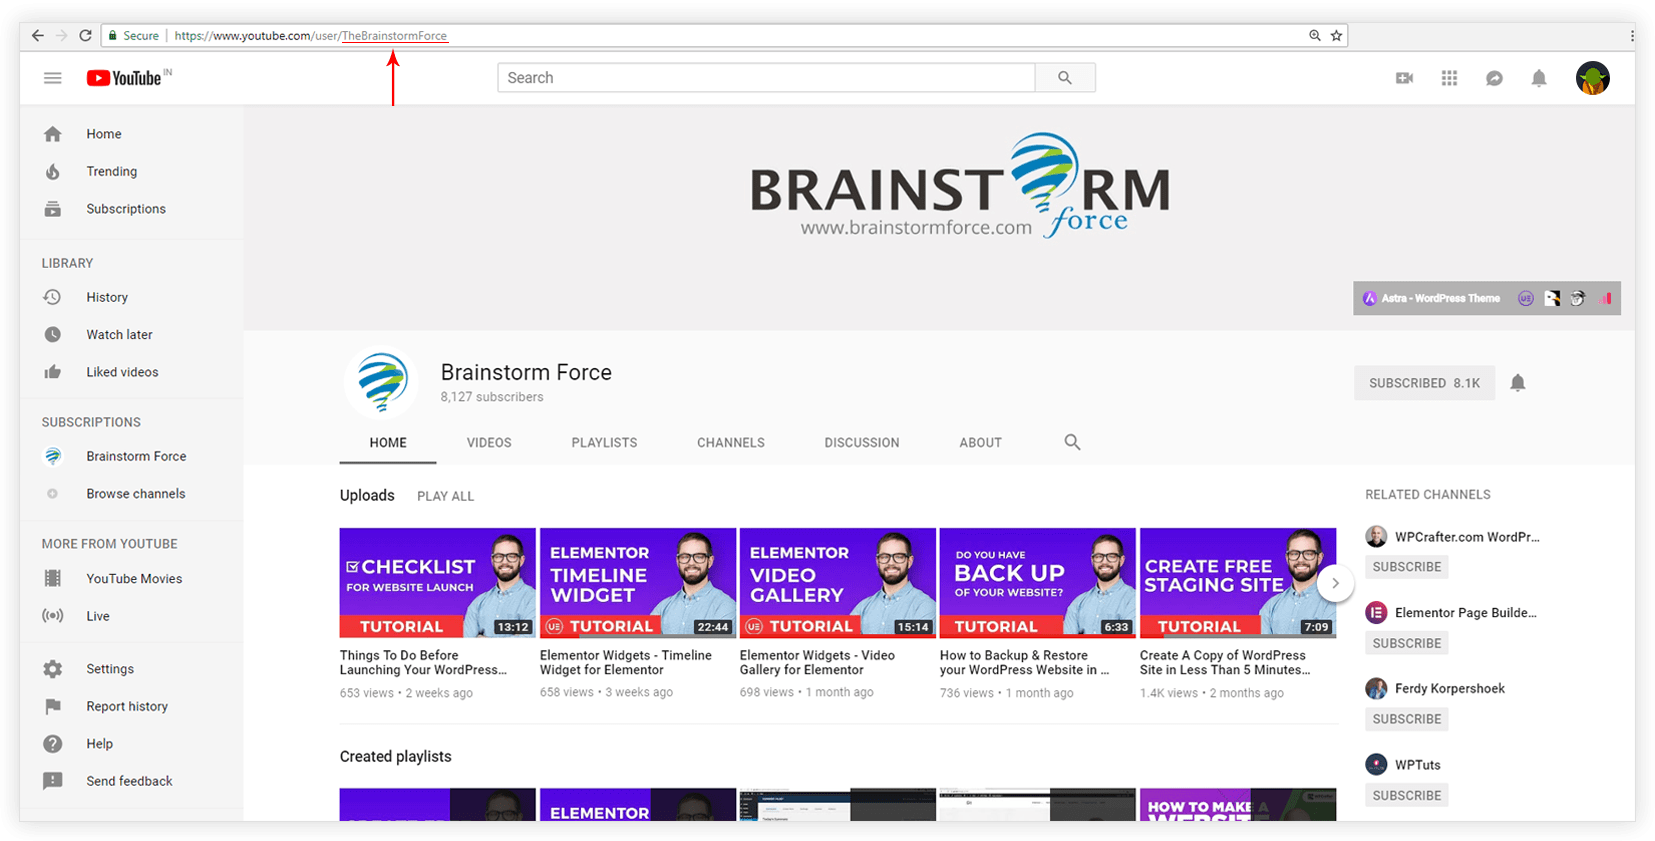Screen dimensions: 1655x841
Task: Expand Browse channels in sidebar
Action: [135, 494]
